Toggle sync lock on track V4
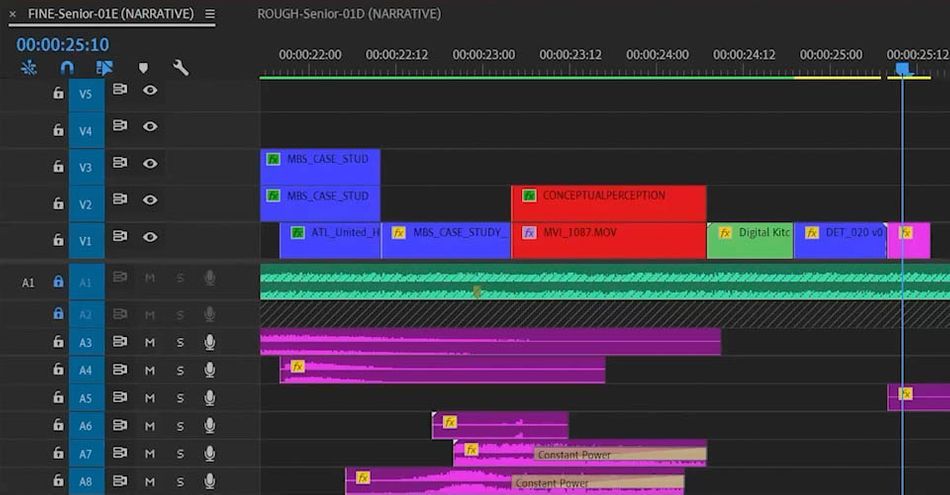Image resolution: width=950 pixels, height=495 pixels. (x=120, y=125)
